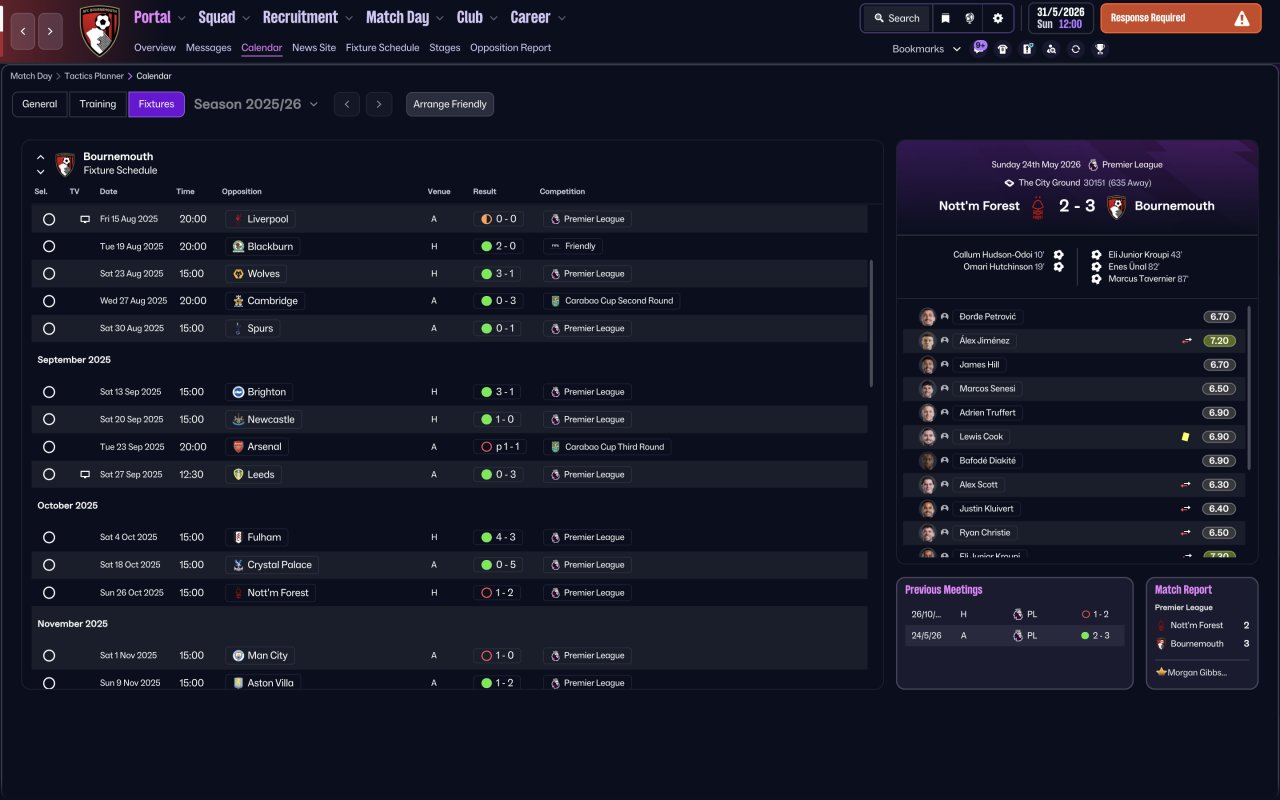1280x800 pixels.
Task: Expand the Recruitment menu dropdown
Action: point(348,18)
